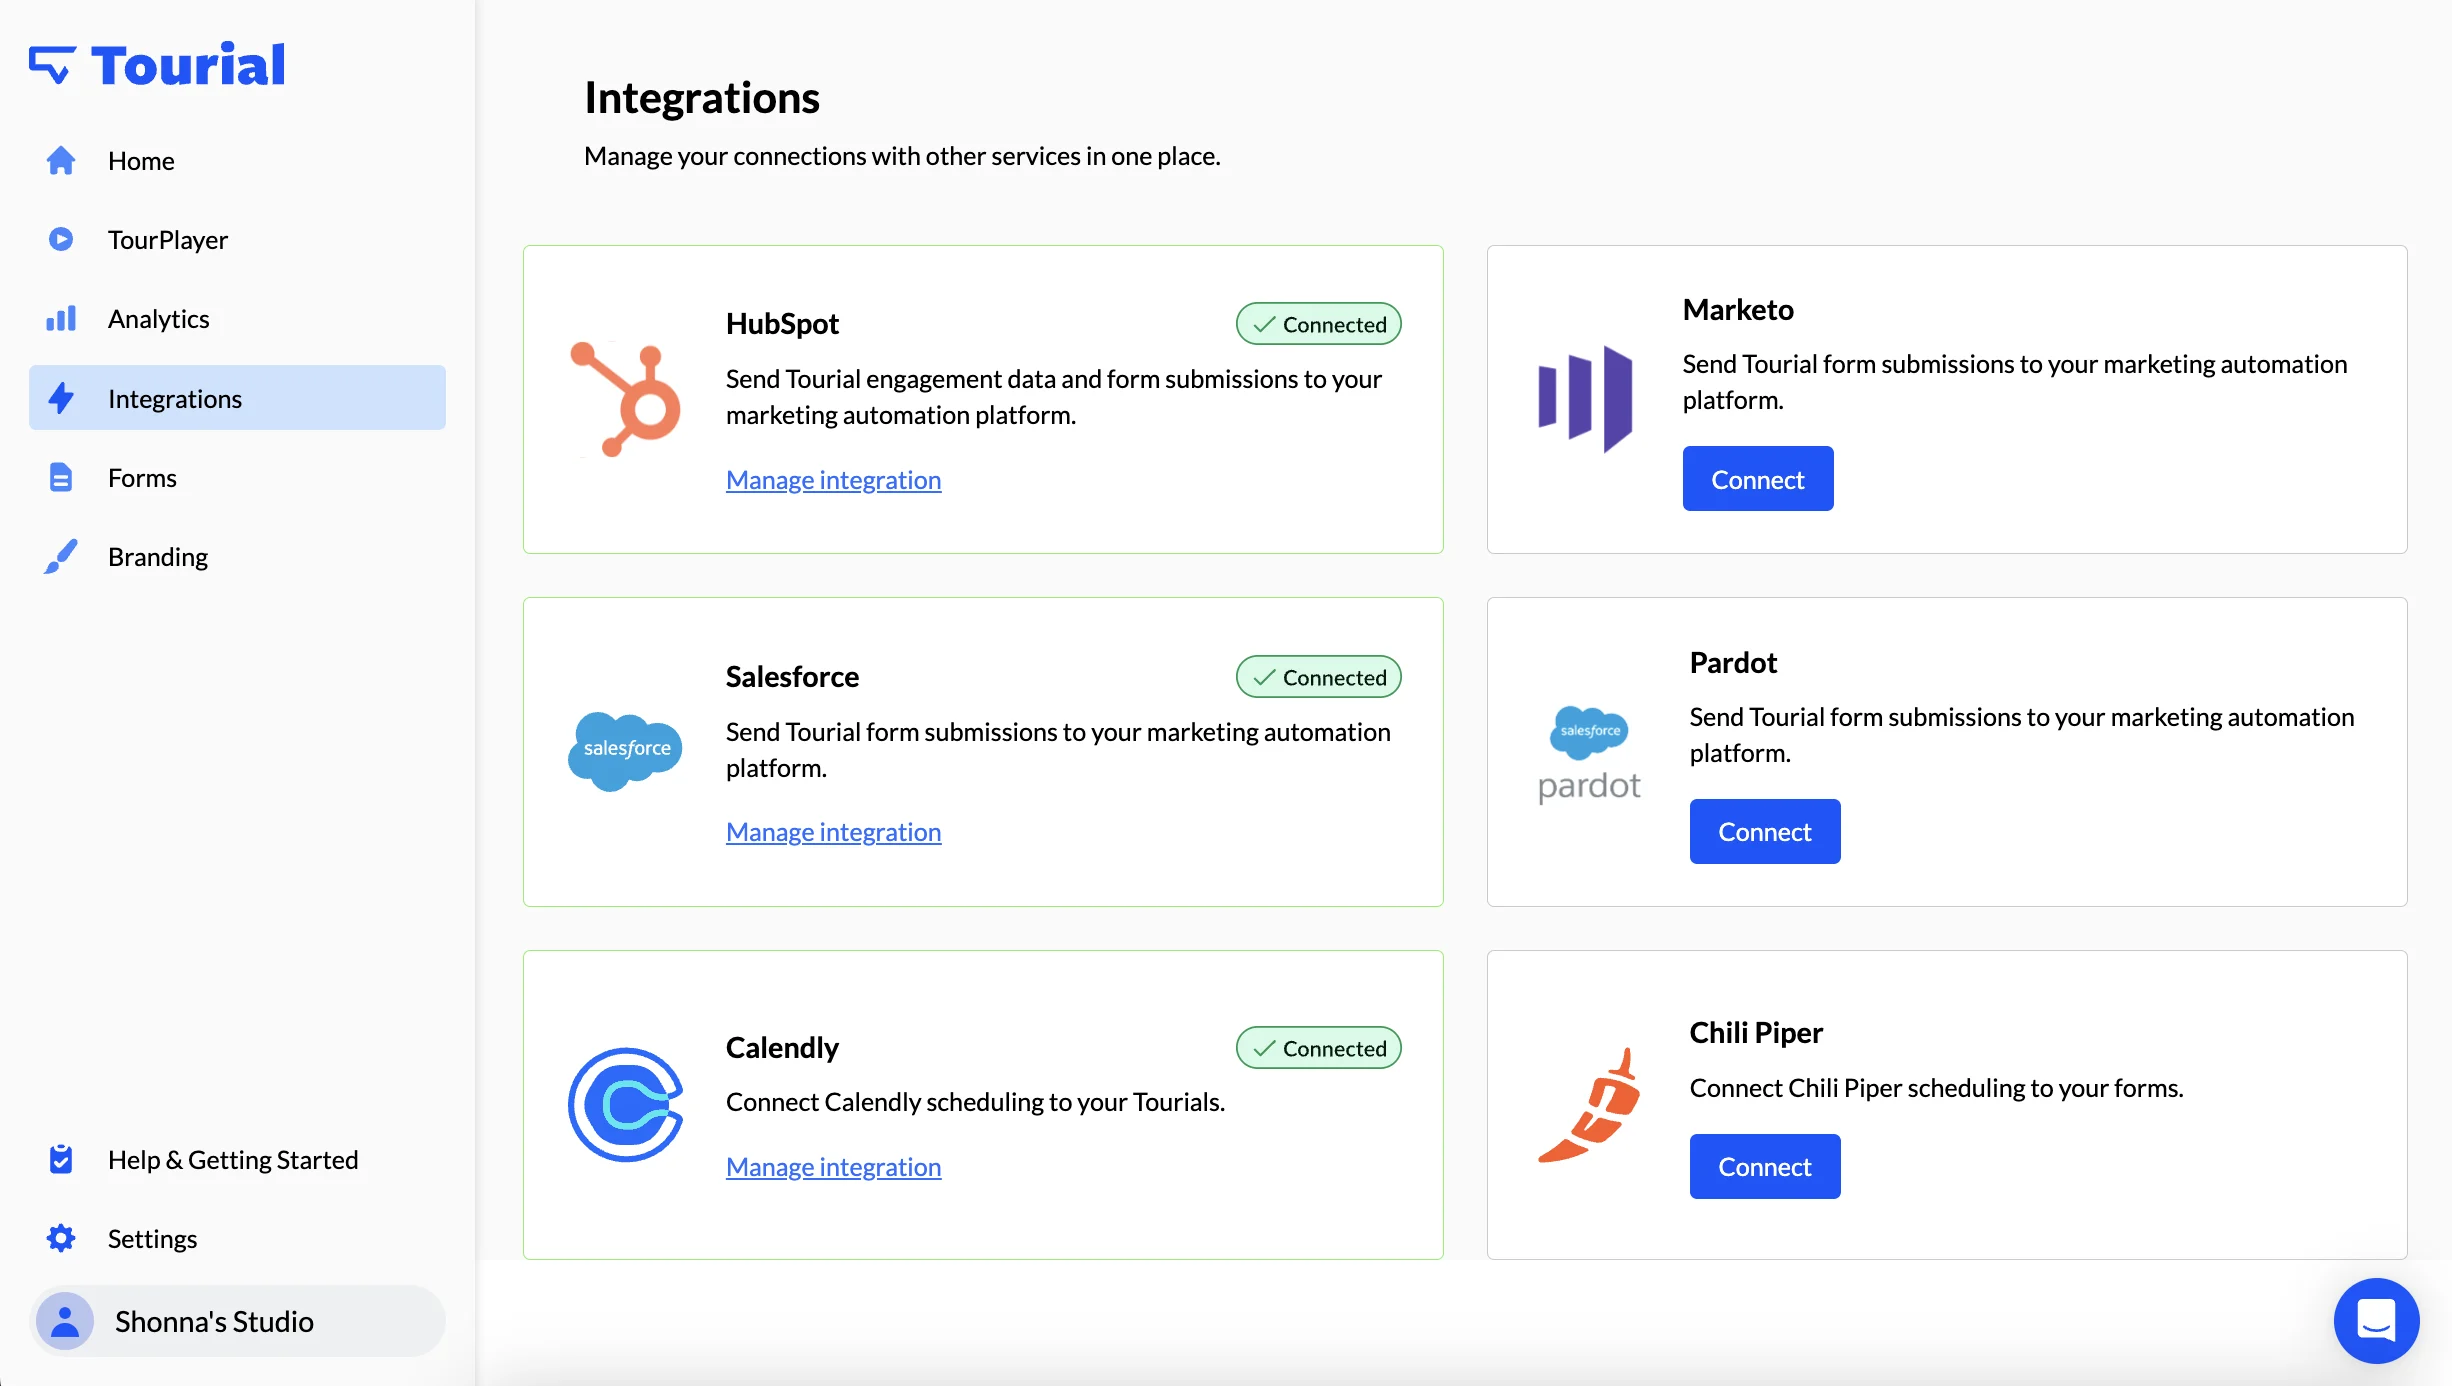
Task: Navigate to Forms
Action: point(237,477)
